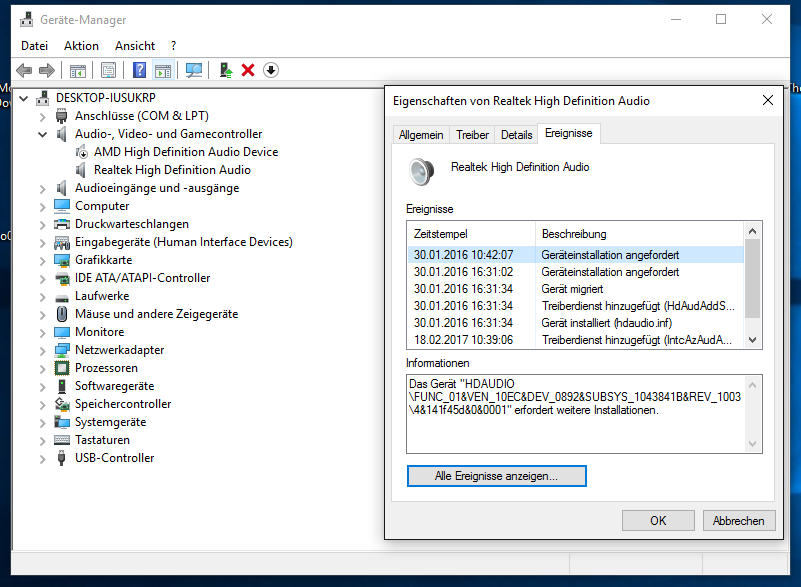Click the Zeitstempel column header

472,234
